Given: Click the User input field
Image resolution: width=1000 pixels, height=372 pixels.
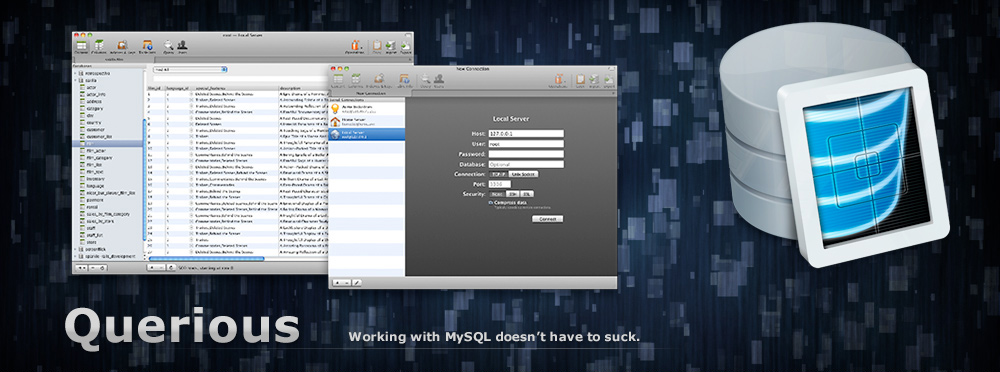Looking at the screenshot, I should click(x=526, y=144).
